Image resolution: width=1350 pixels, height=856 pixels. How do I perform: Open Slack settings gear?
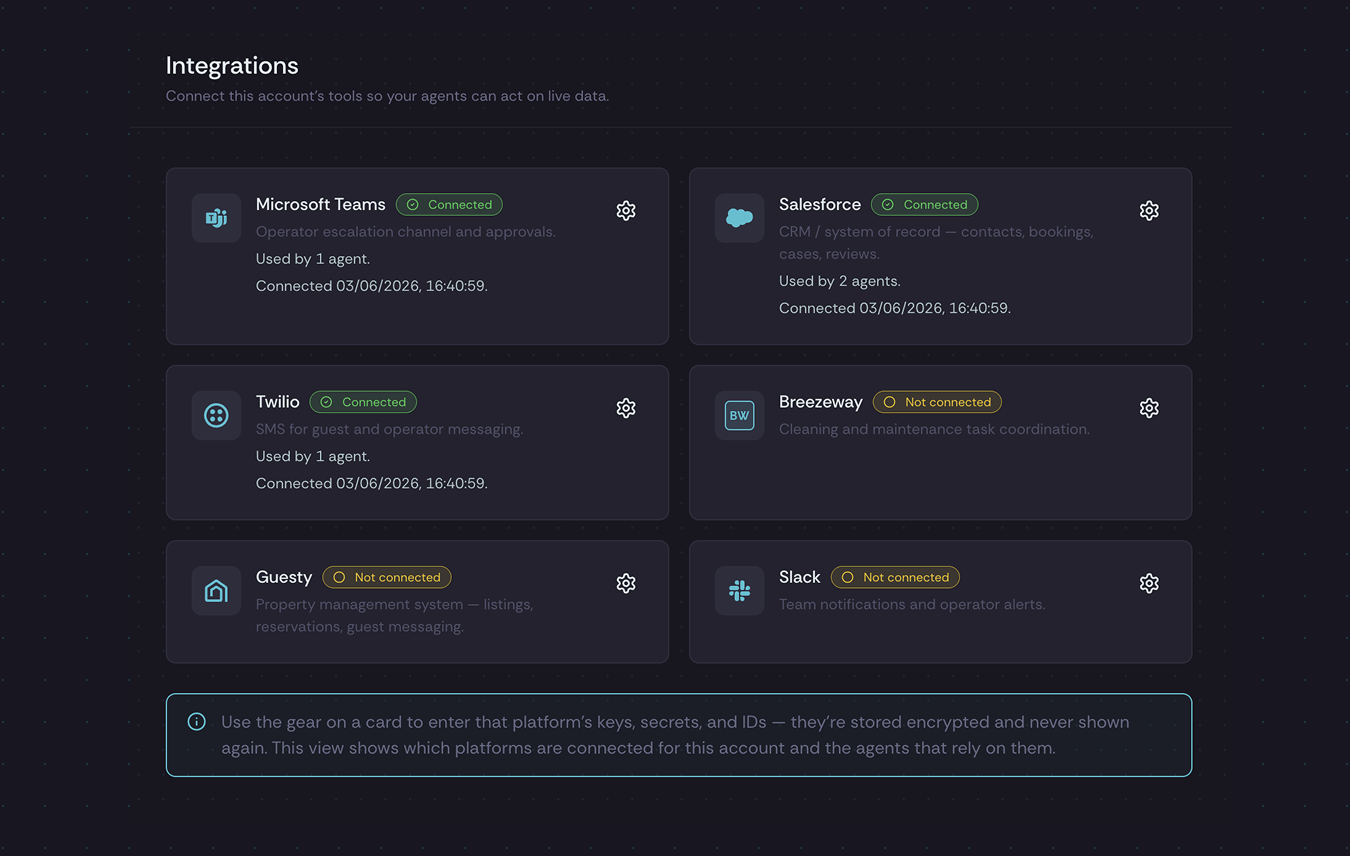click(x=1149, y=583)
